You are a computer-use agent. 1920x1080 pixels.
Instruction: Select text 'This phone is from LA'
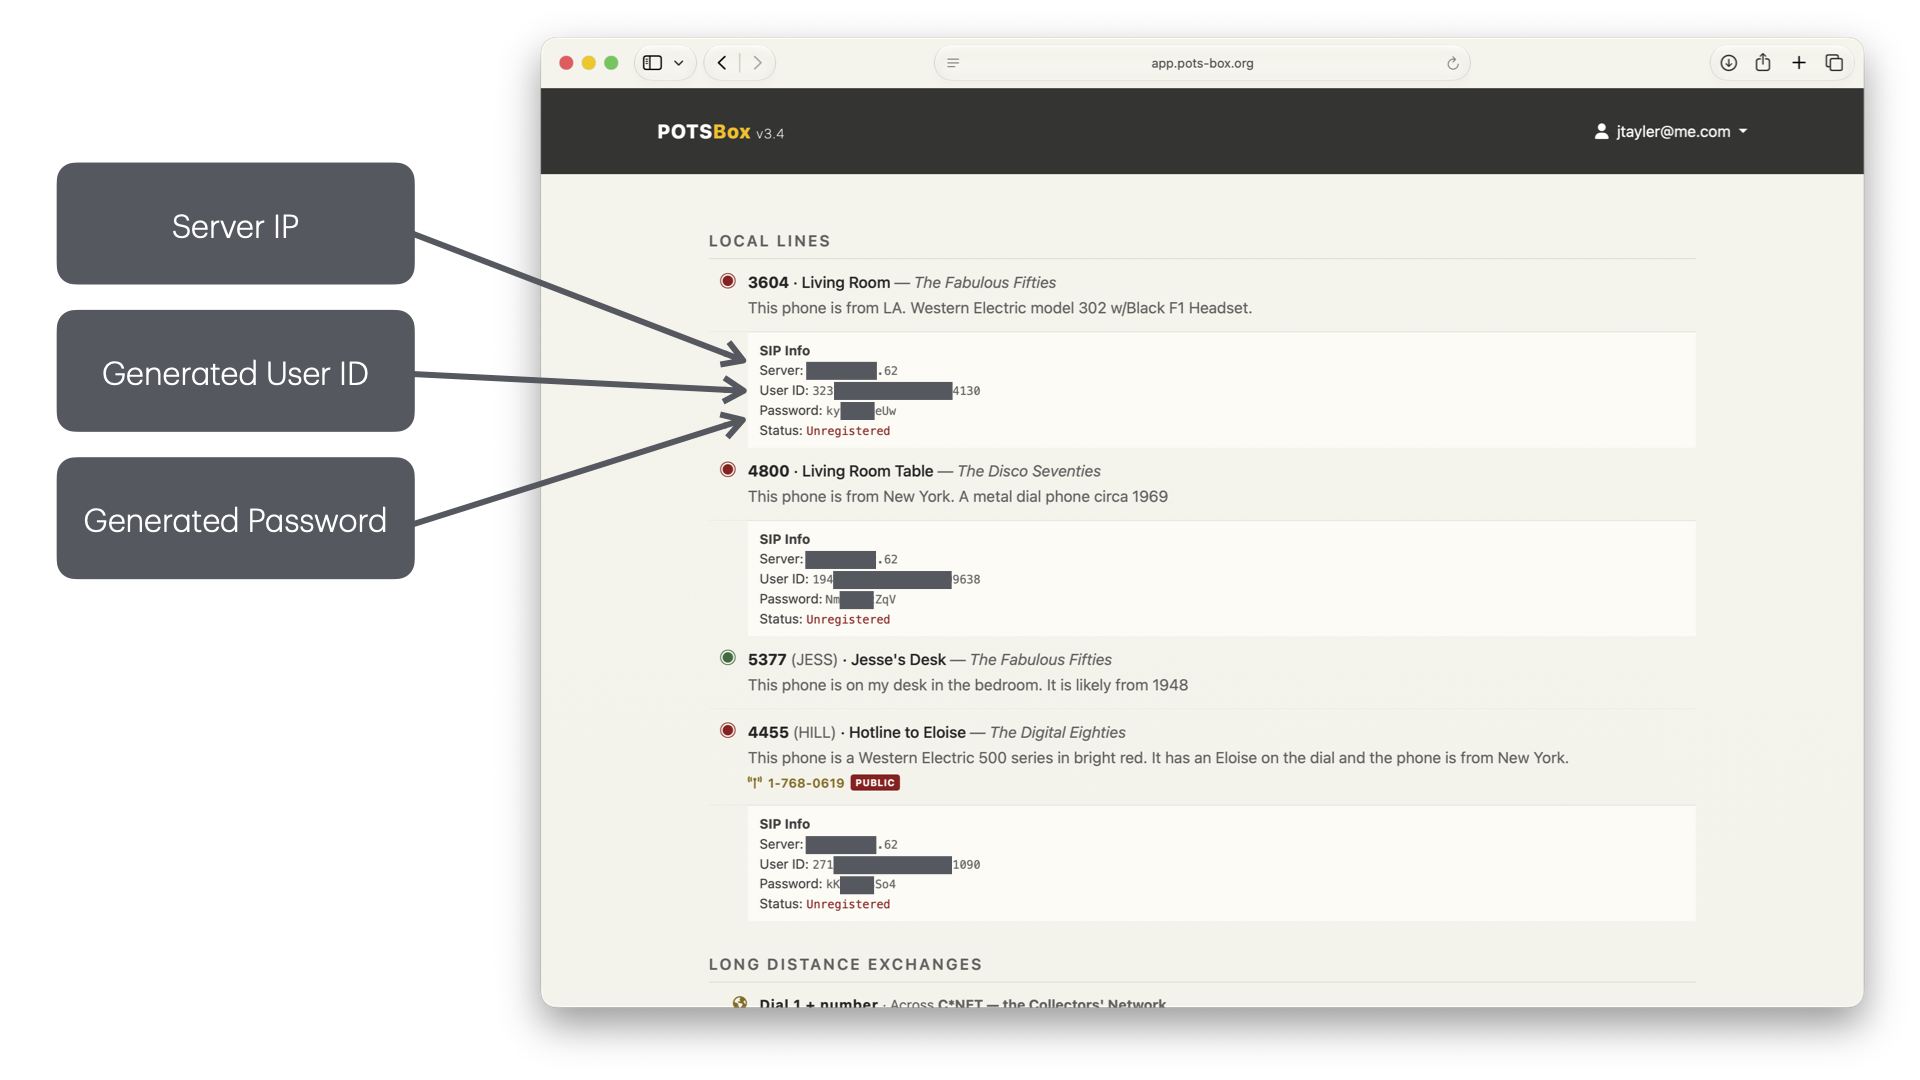tap(825, 308)
